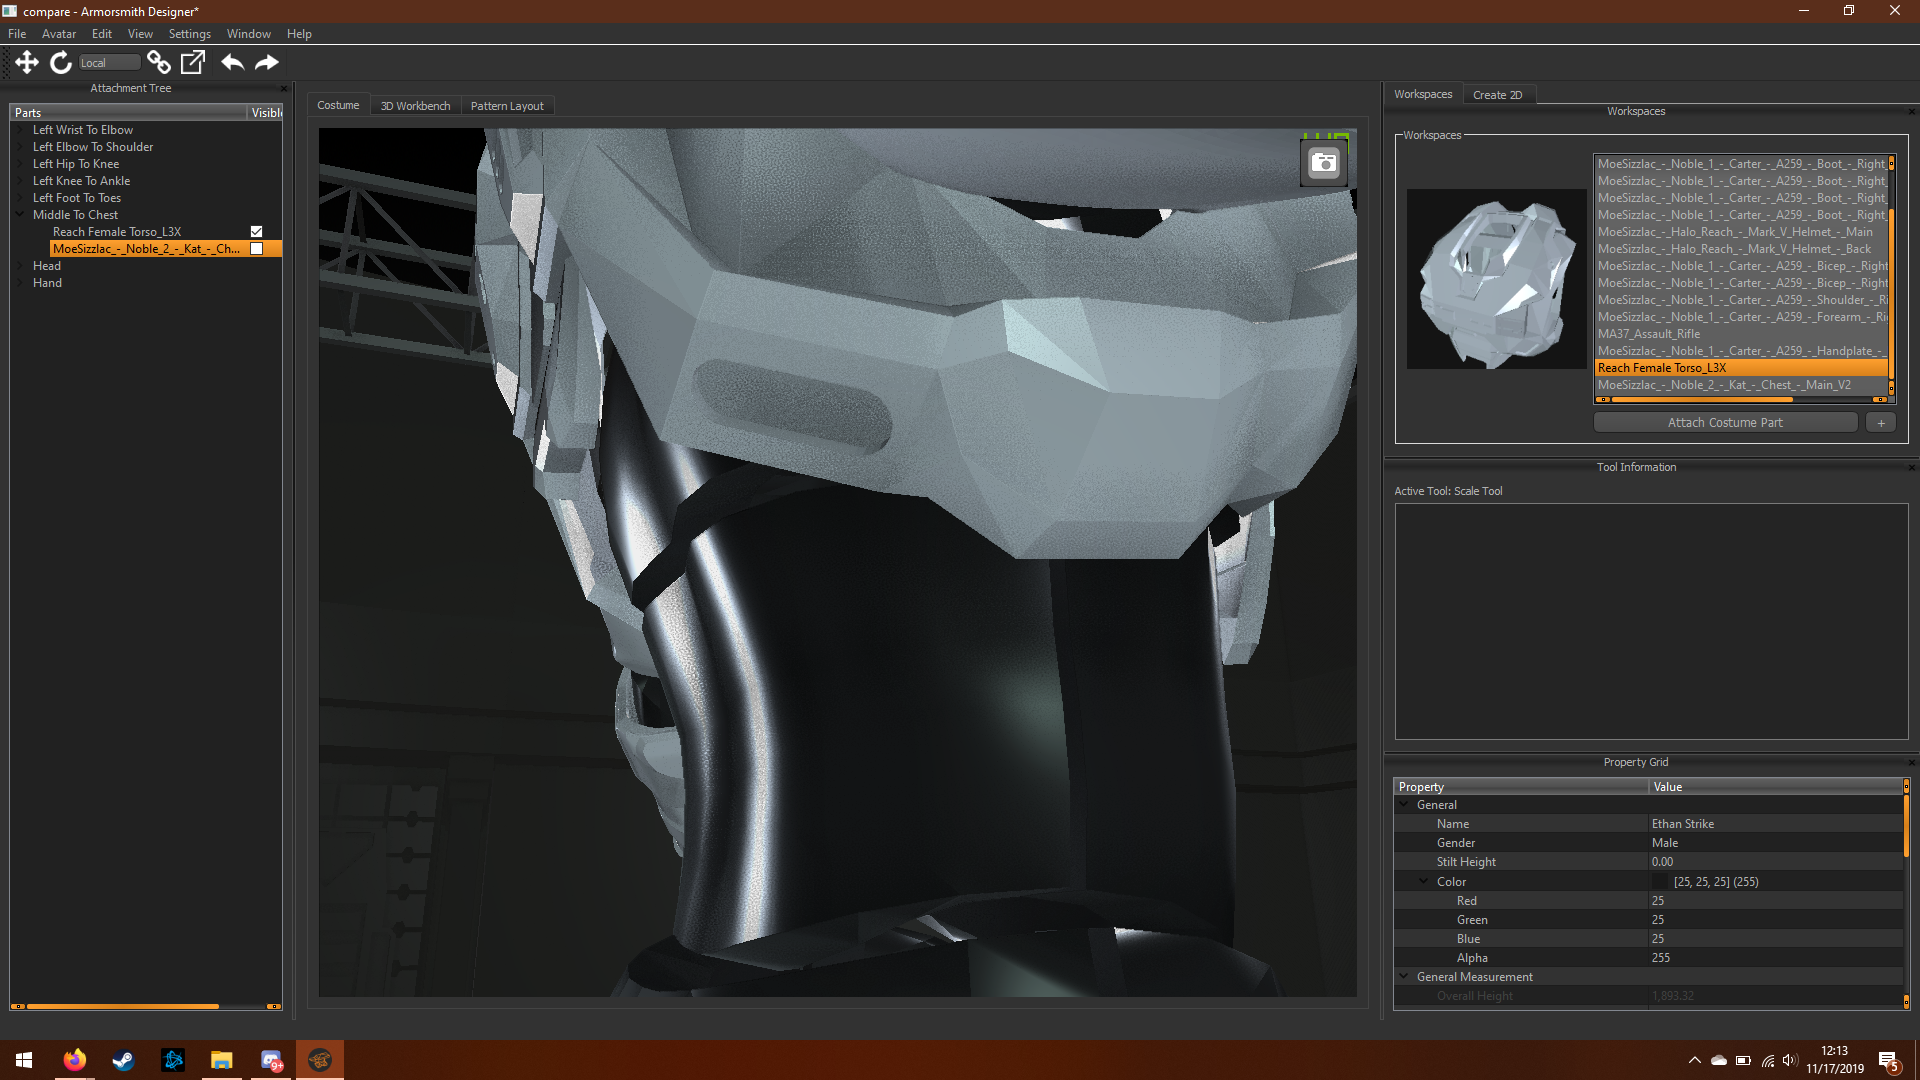Click the Armorsmith taskbar icon
Viewport: 1920px width, 1080px height.
(x=320, y=1060)
